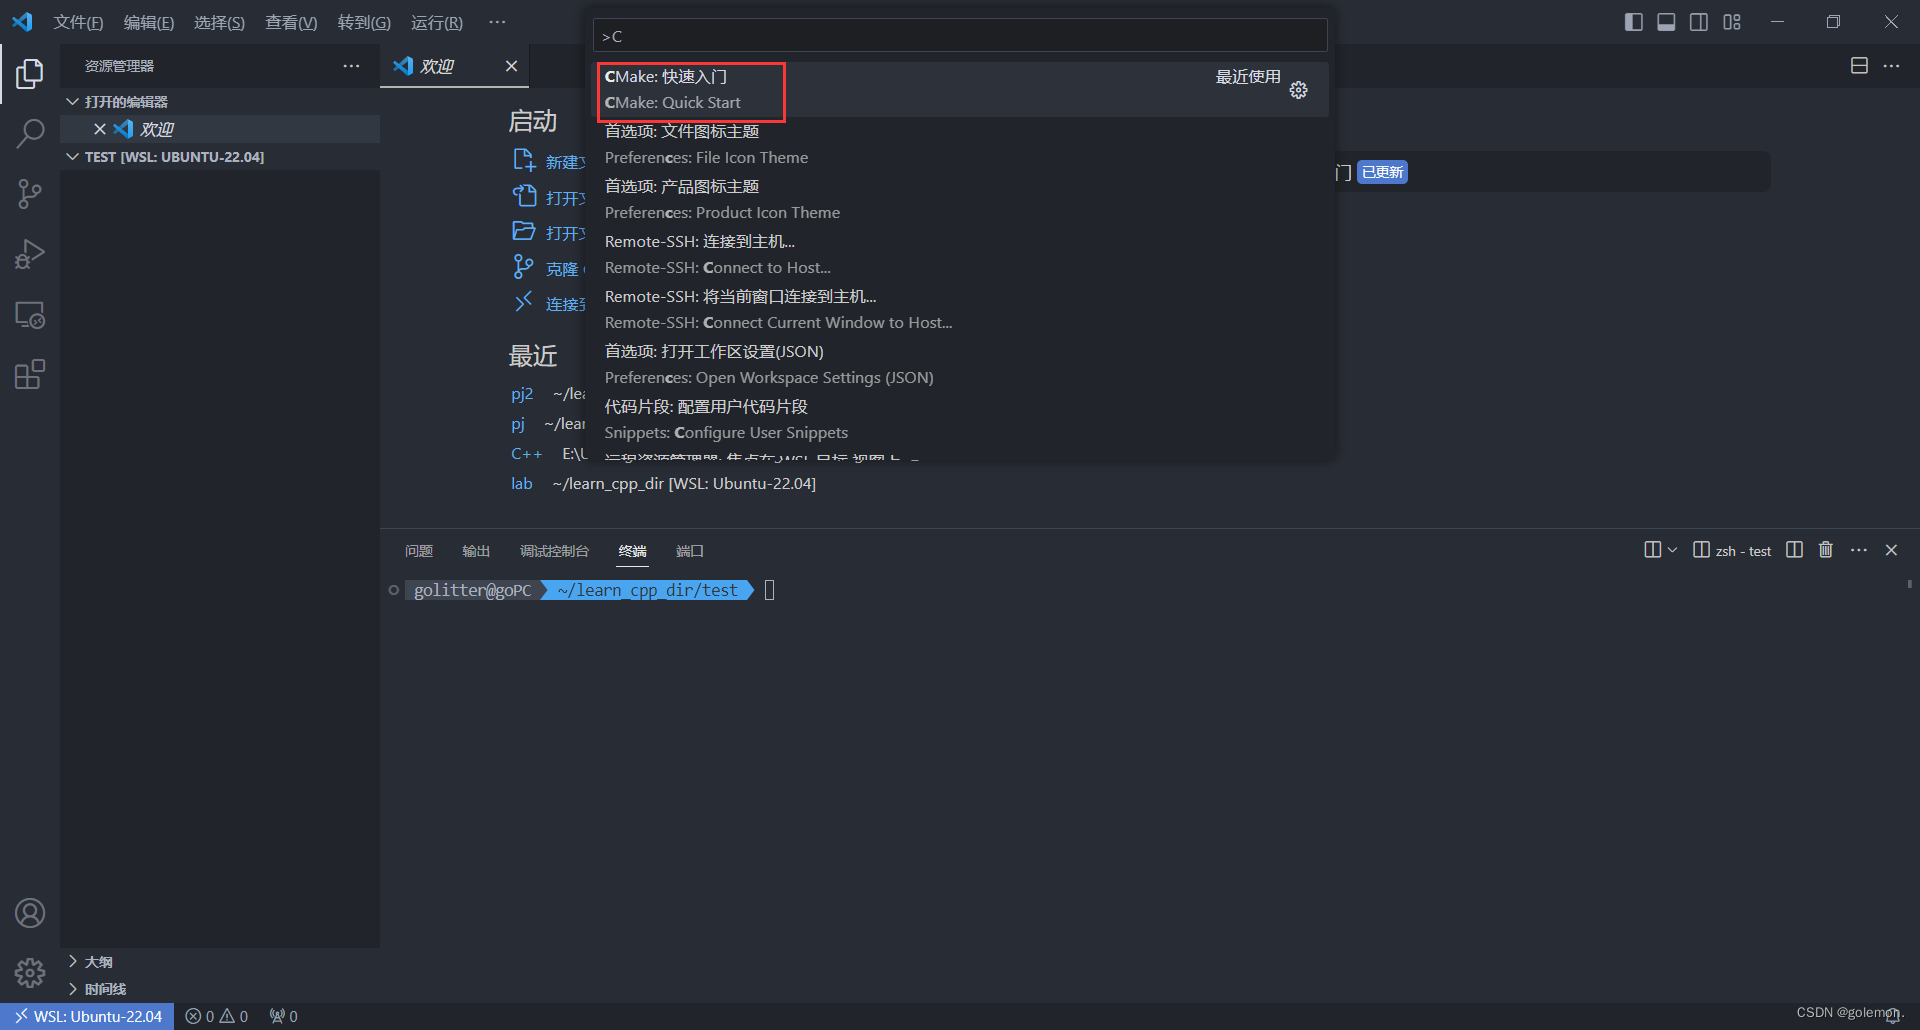The image size is (1920, 1030).
Task: Open the Accounts menu icon
Action: point(30,913)
